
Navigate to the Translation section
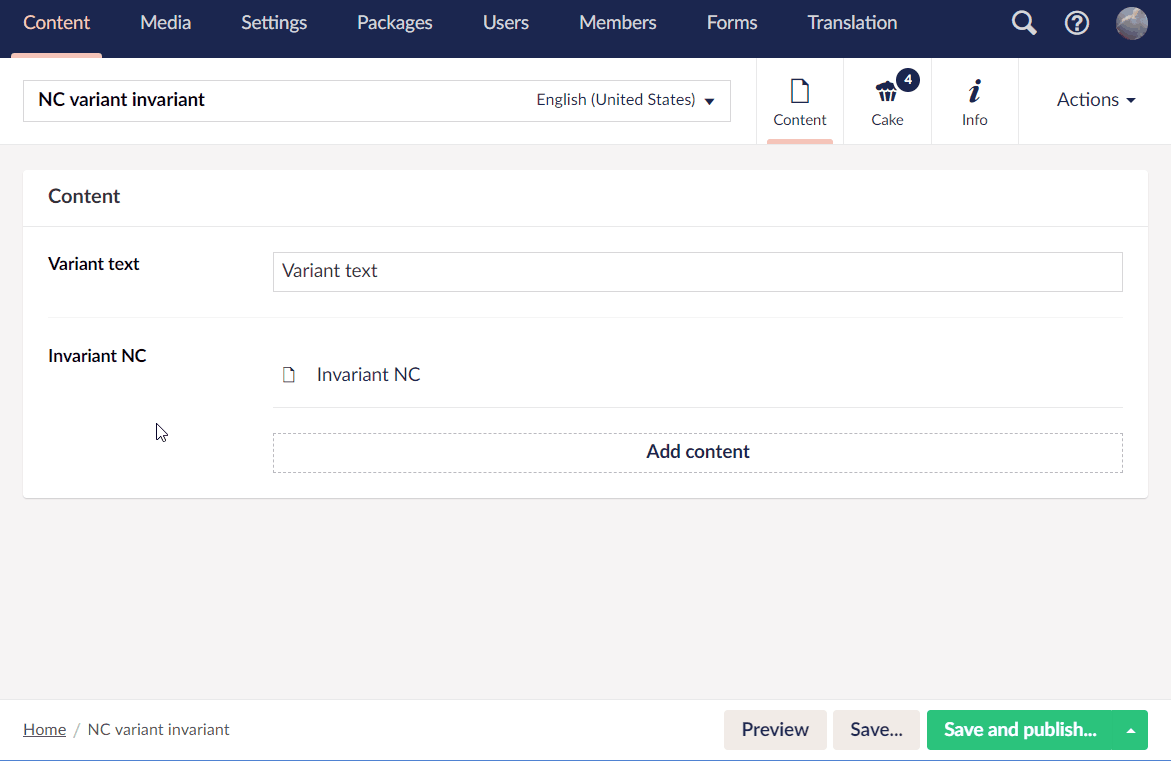(x=852, y=22)
